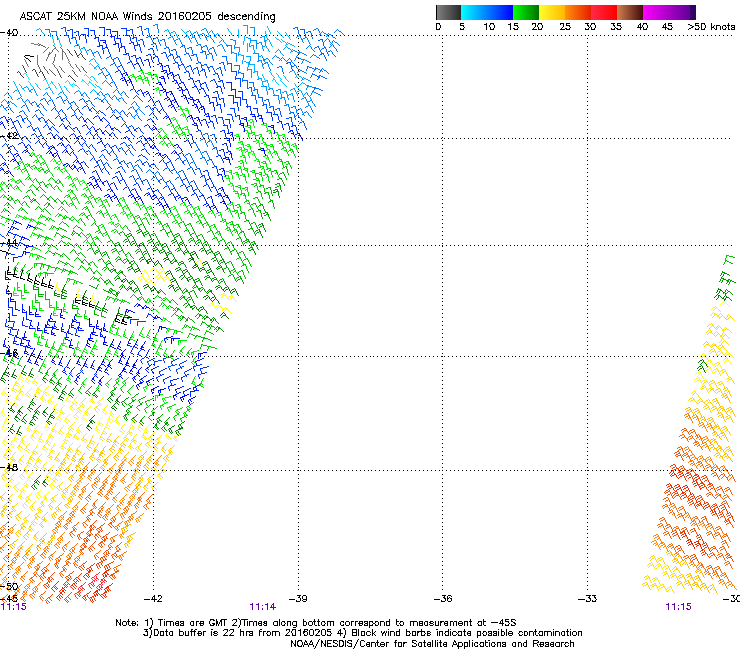Click the 'Black wind barbs indicate possible contamination' note
The width and height of the screenshot is (740, 650).
click(467, 633)
